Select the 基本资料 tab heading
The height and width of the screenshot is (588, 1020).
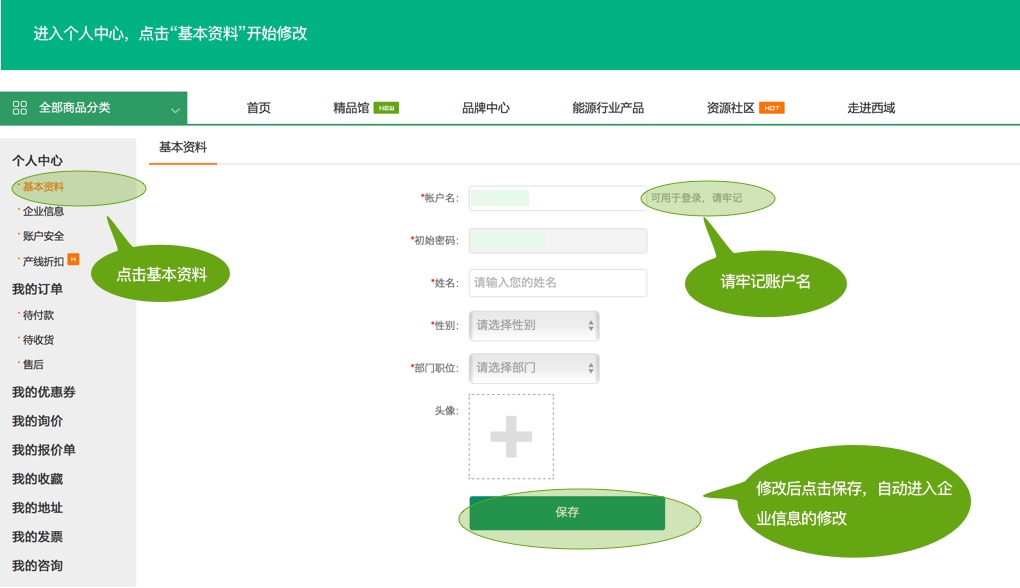pyautogui.click(x=183, y=146)
